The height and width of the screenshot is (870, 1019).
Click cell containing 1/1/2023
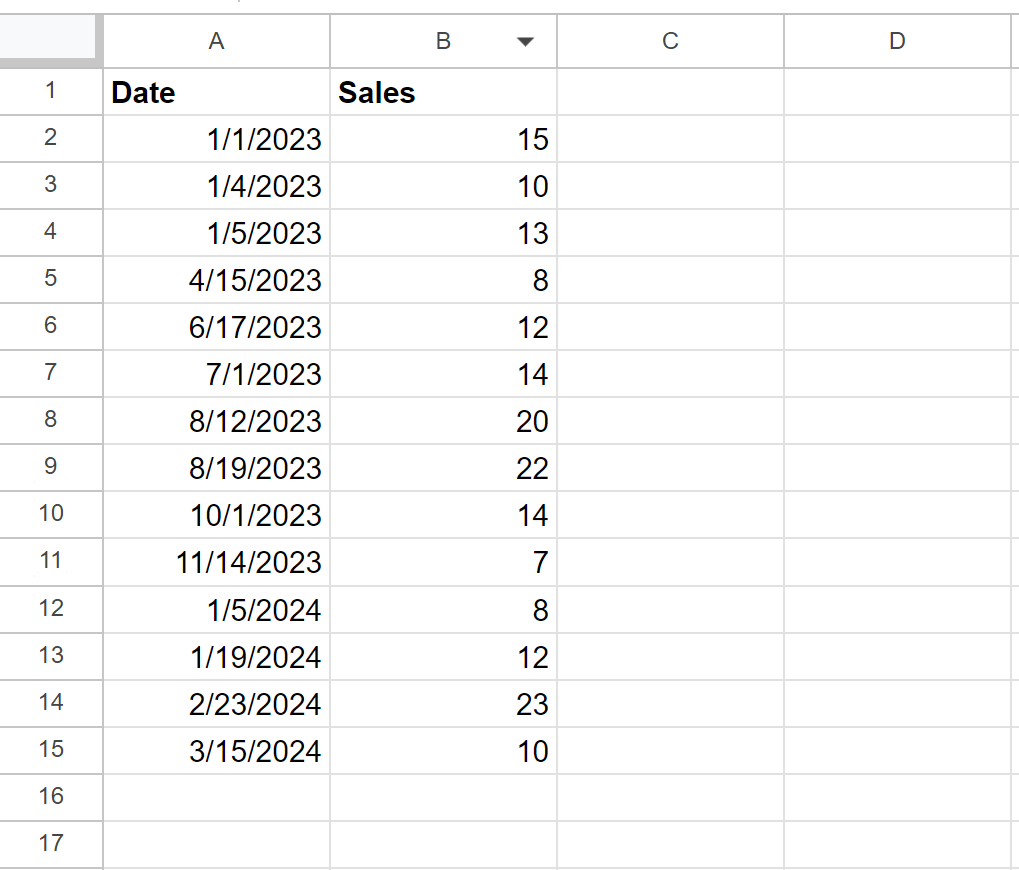216,139
